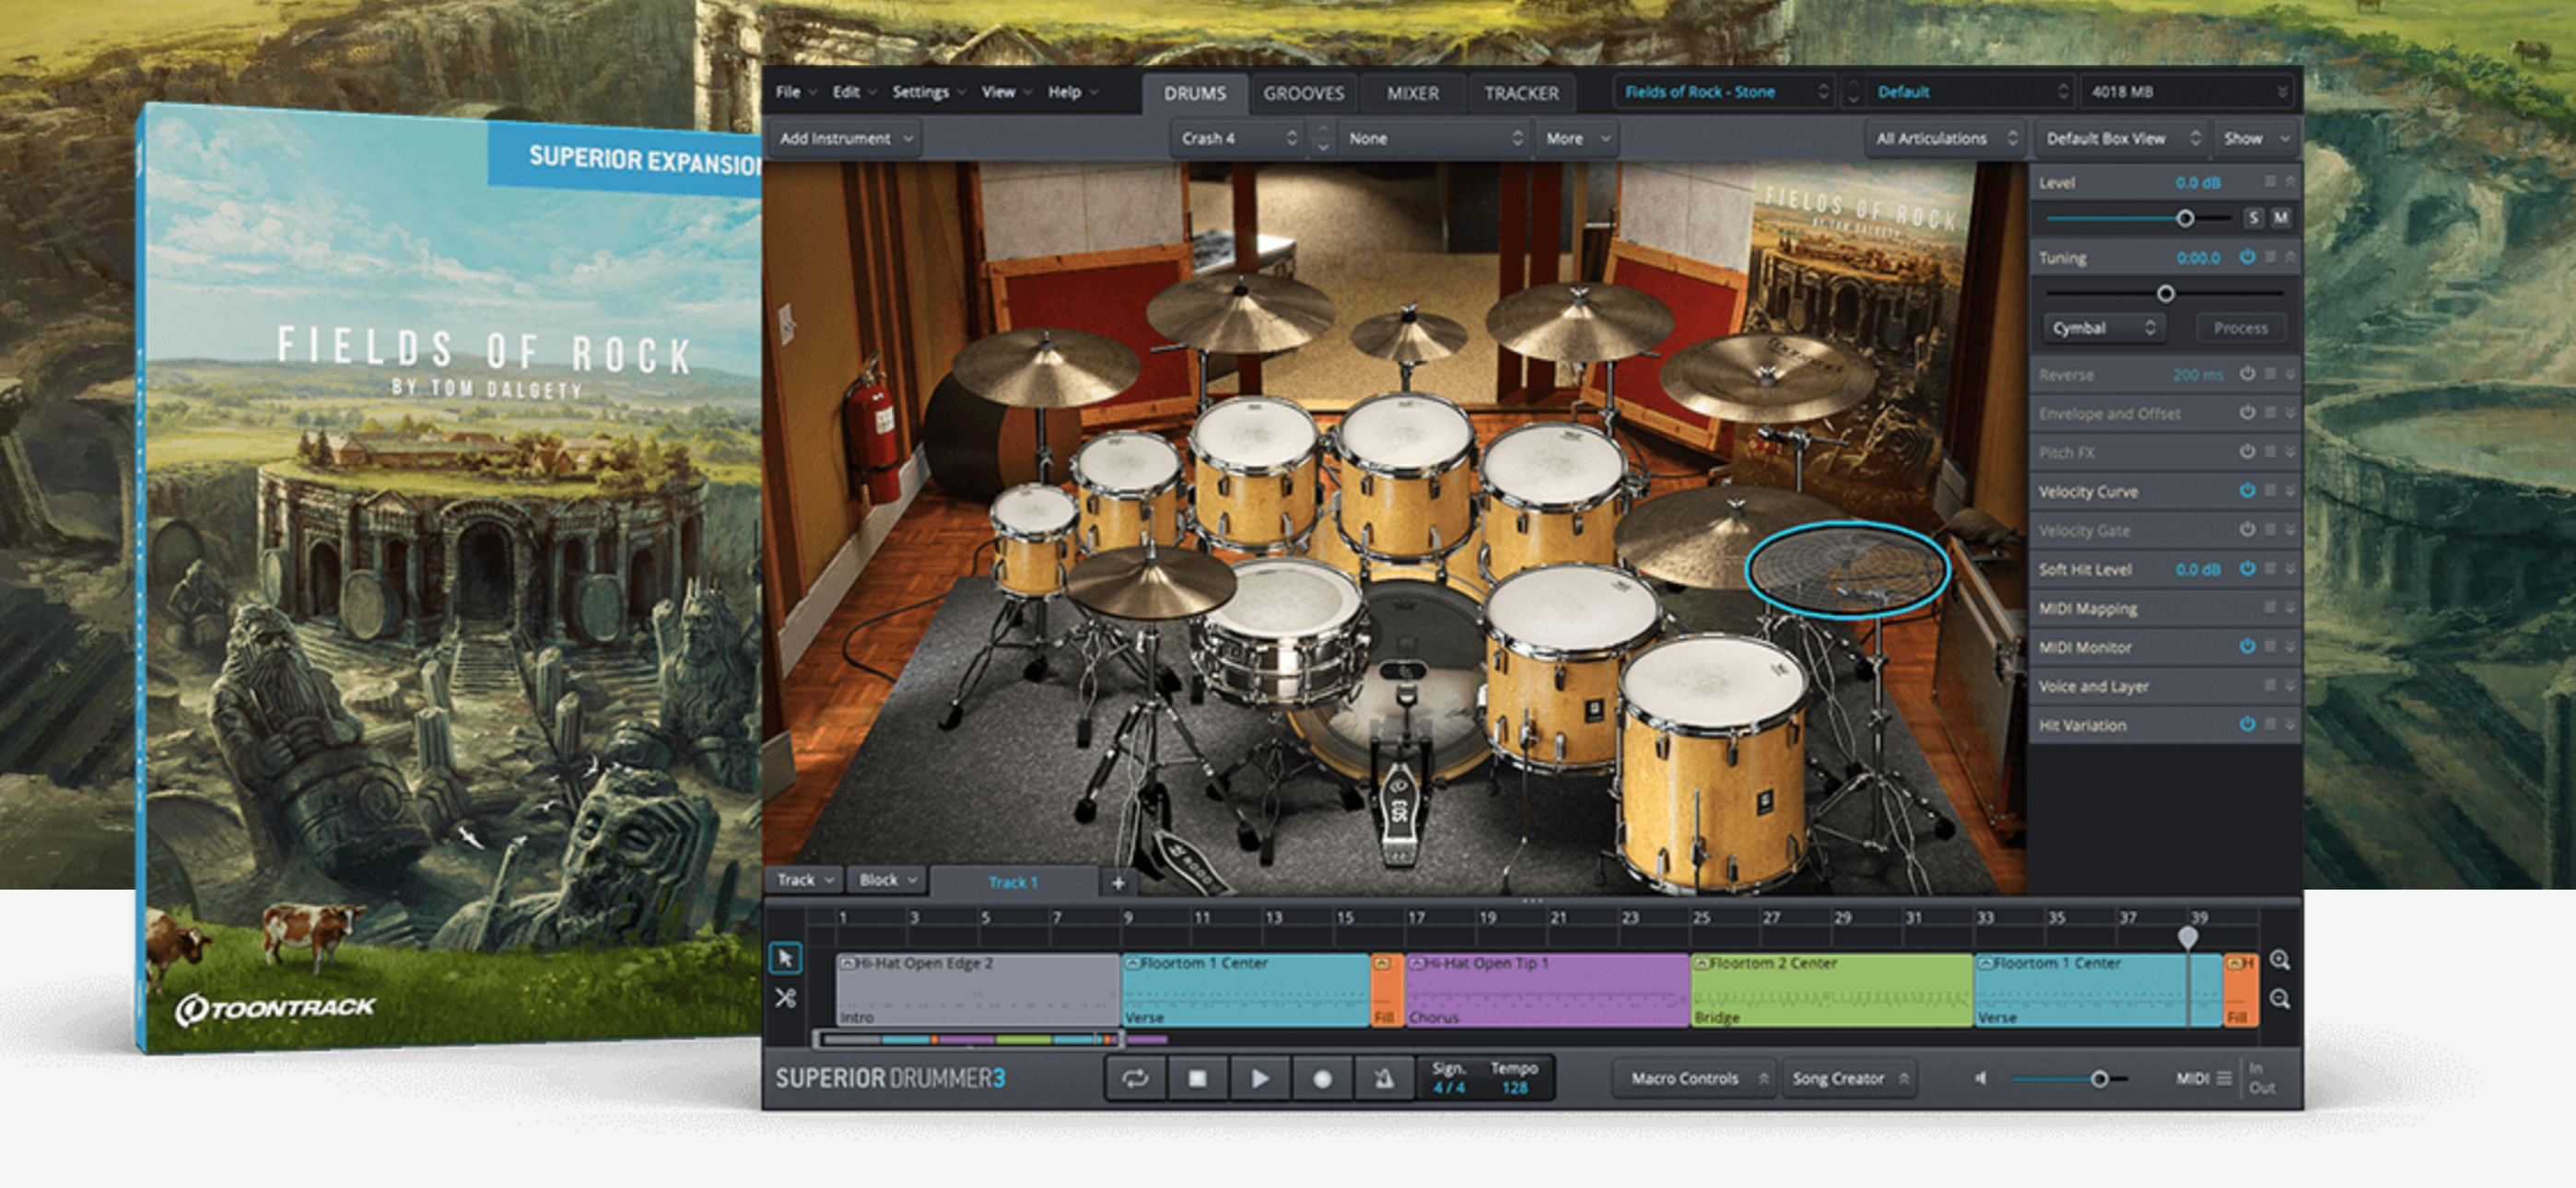Collapse the Level section
Screen dimensions: 2576x1188
(2290, 182)
